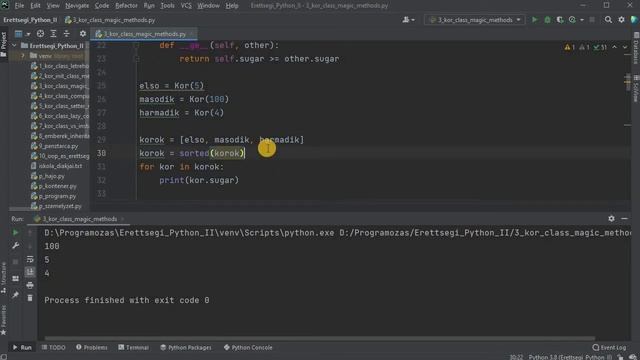The width and height of the screenshot is (640, 360).
Task: Open Run panel settings gear
Action: click(x=611, y=219)
